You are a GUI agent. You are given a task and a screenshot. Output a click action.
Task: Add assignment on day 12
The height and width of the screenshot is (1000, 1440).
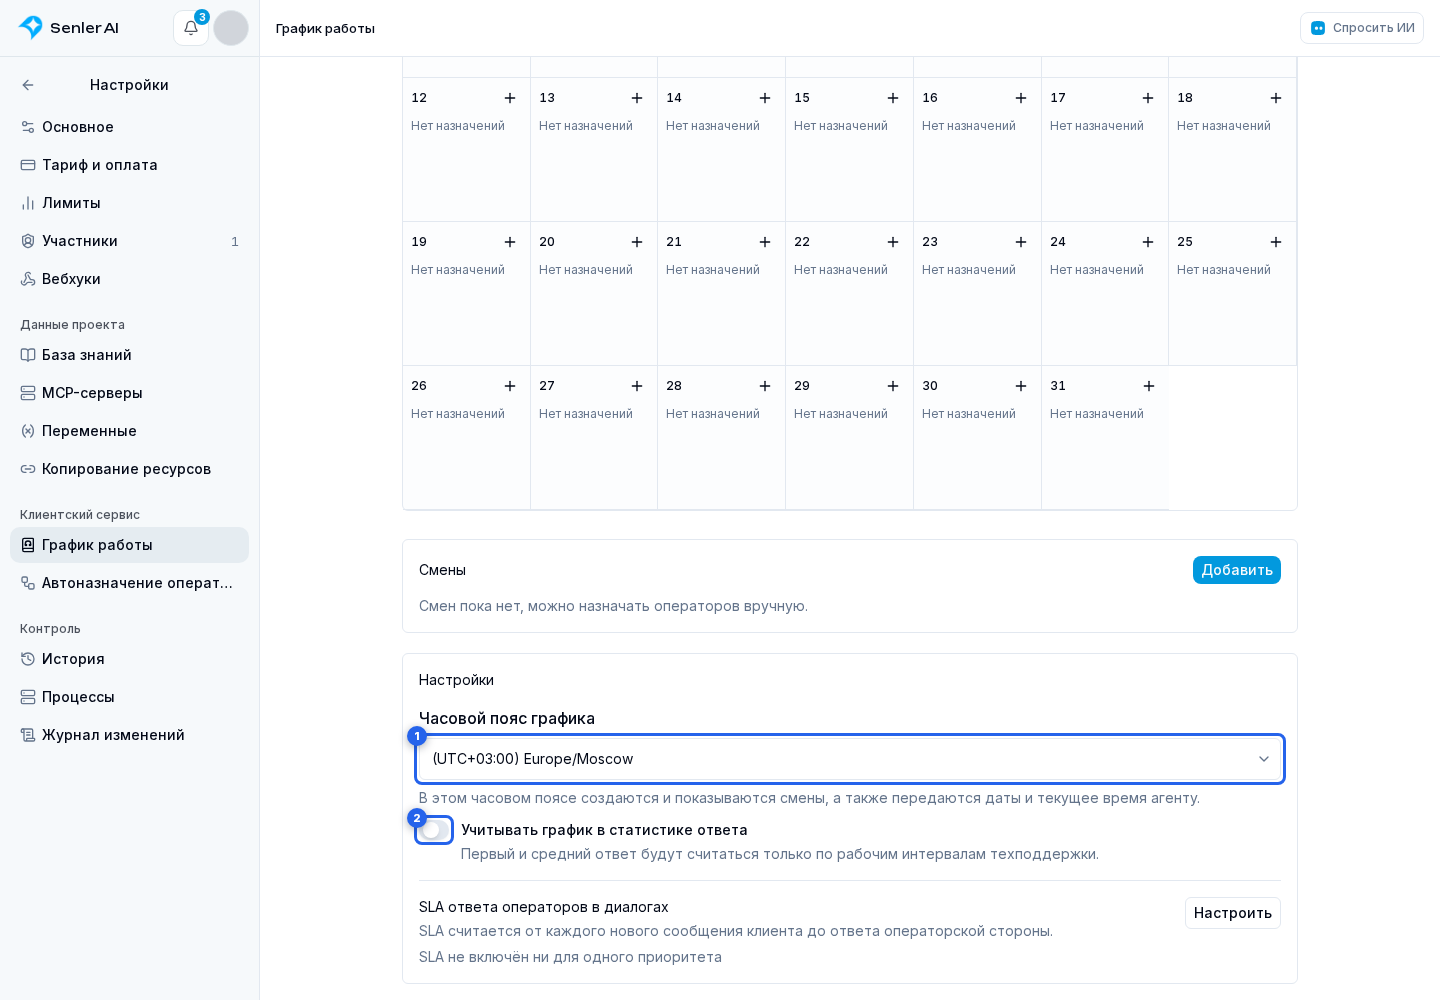point(510,98)
